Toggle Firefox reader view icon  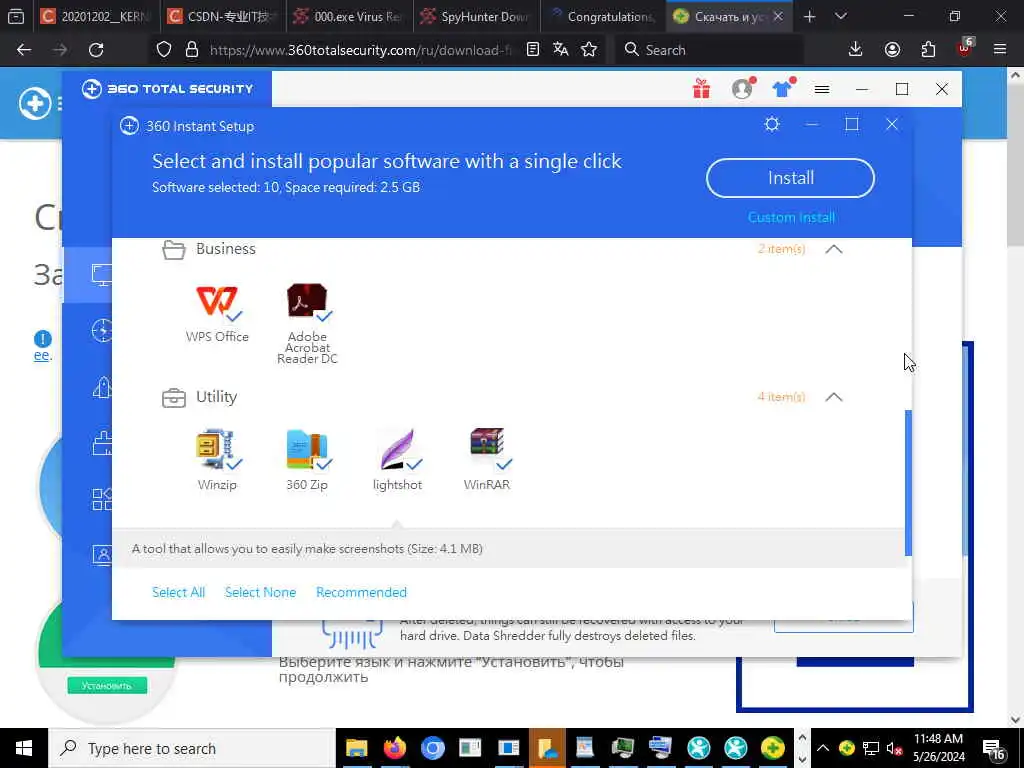tap(533, 50)
